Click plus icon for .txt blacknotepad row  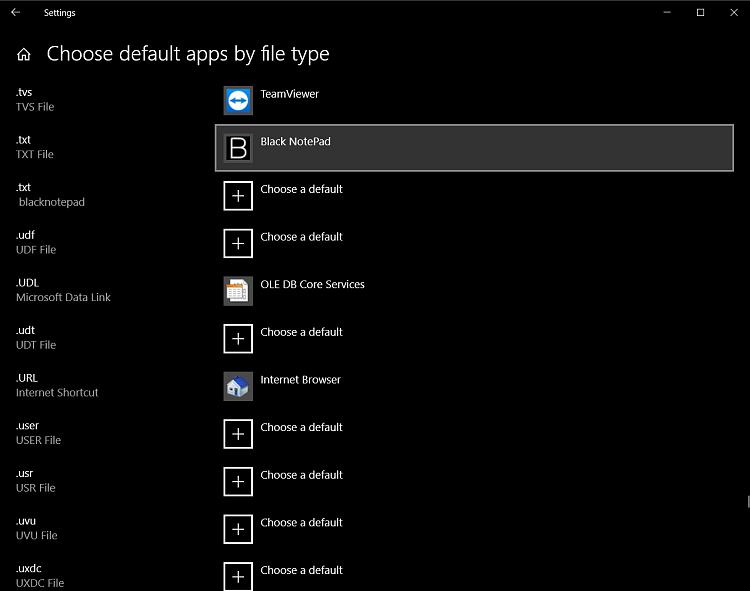click(238, 196)
